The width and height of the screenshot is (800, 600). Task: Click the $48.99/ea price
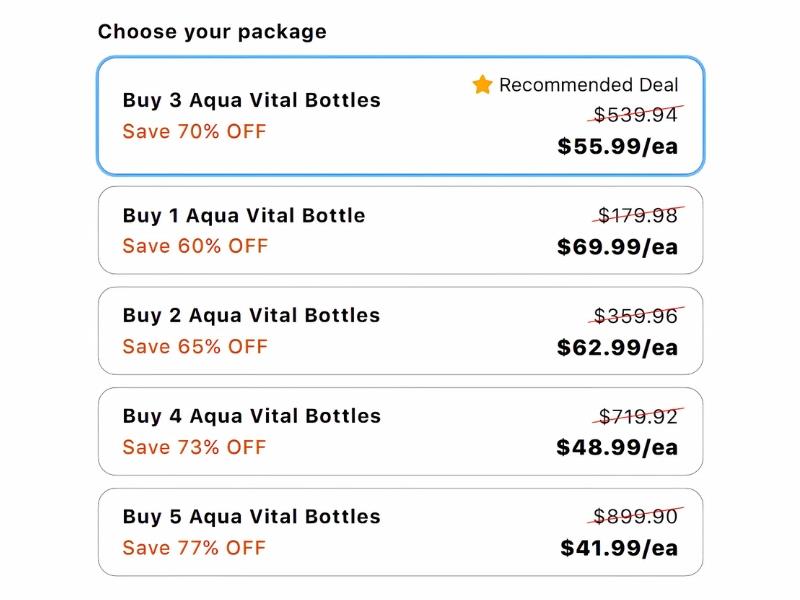[x=617, y=448]
